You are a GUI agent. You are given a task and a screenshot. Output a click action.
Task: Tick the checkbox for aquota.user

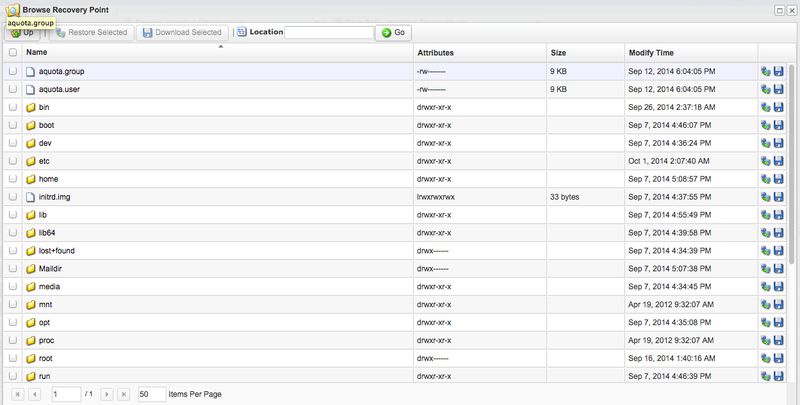pyautogui.click(x=12, y=90)
